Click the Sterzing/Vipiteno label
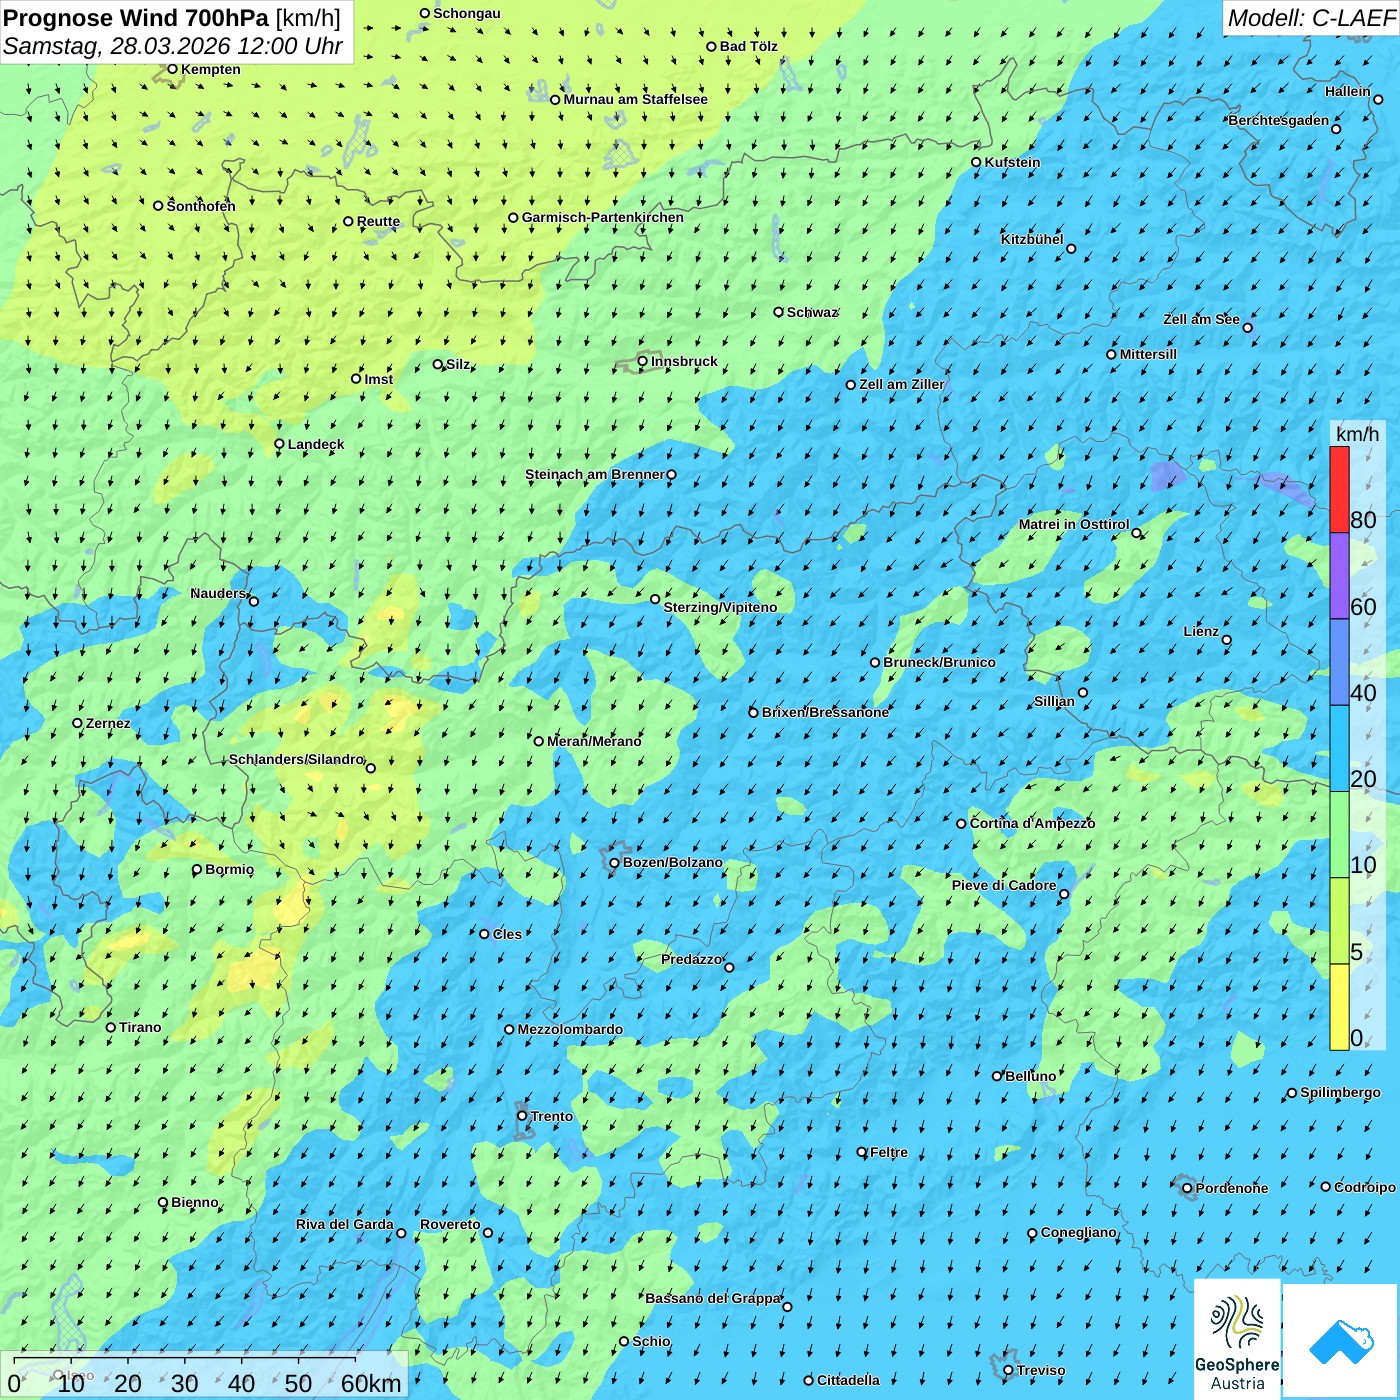Viewport: 1400px width, 1400px height. pos(720,607)
